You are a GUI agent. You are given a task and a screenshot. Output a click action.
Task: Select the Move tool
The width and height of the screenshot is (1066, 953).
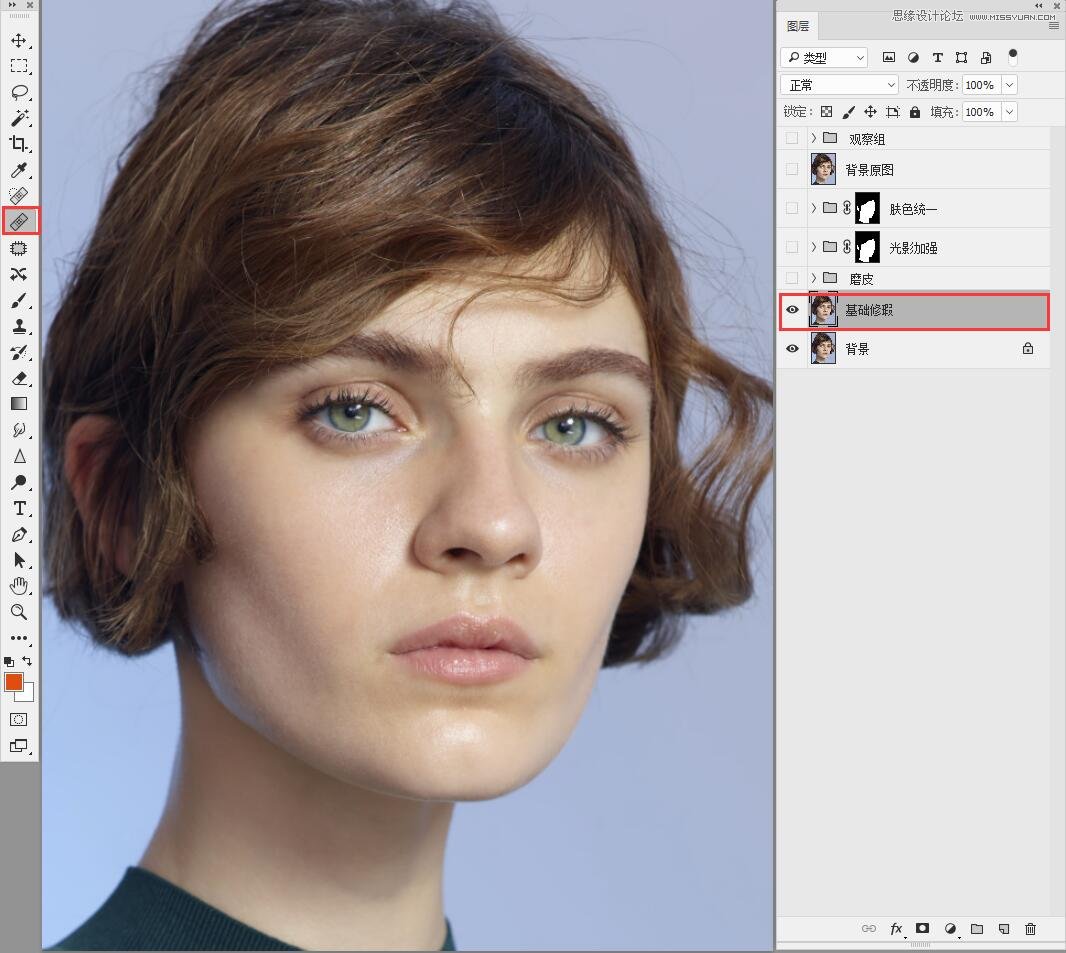point(19,41)
